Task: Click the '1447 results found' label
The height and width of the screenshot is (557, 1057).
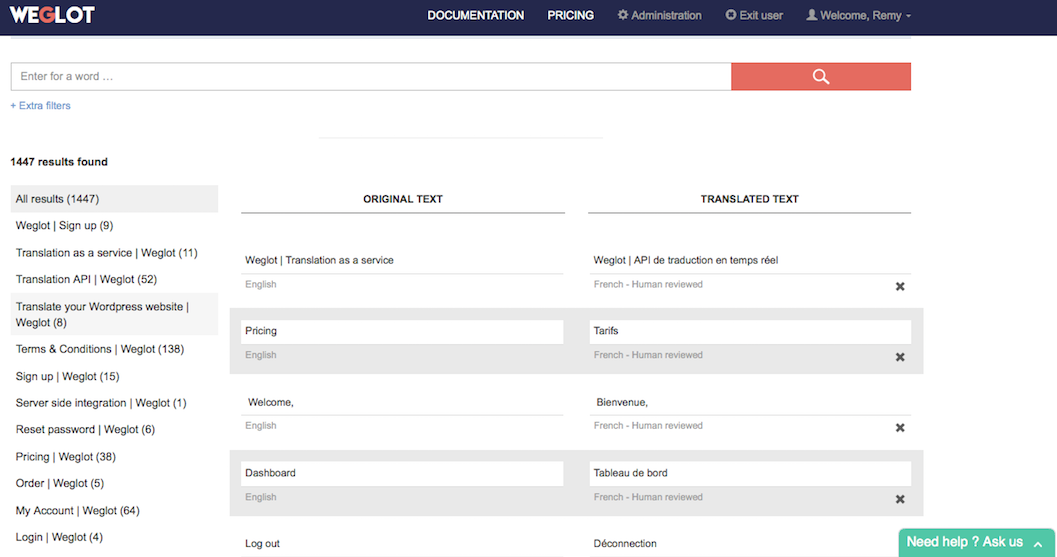Action: tap(59, 162)
